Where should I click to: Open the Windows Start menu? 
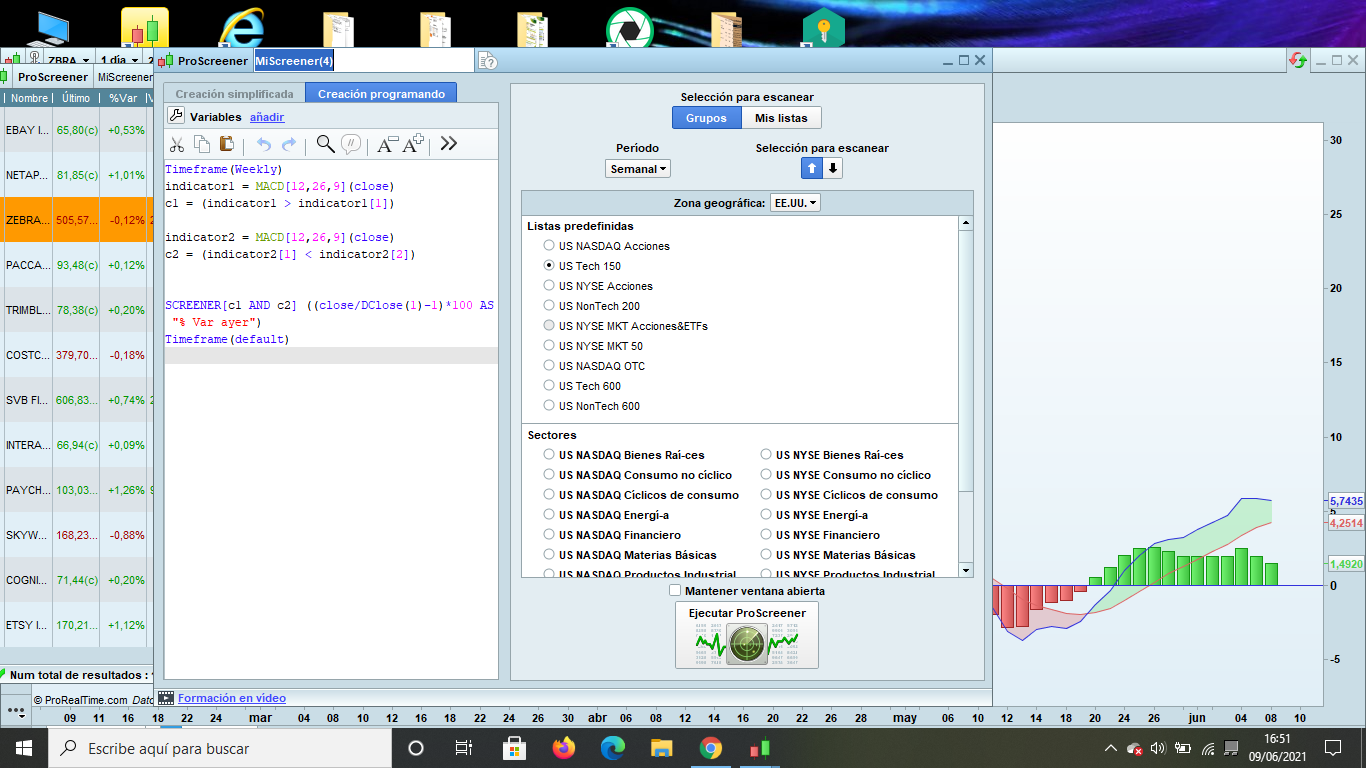(x=24, y=748)
